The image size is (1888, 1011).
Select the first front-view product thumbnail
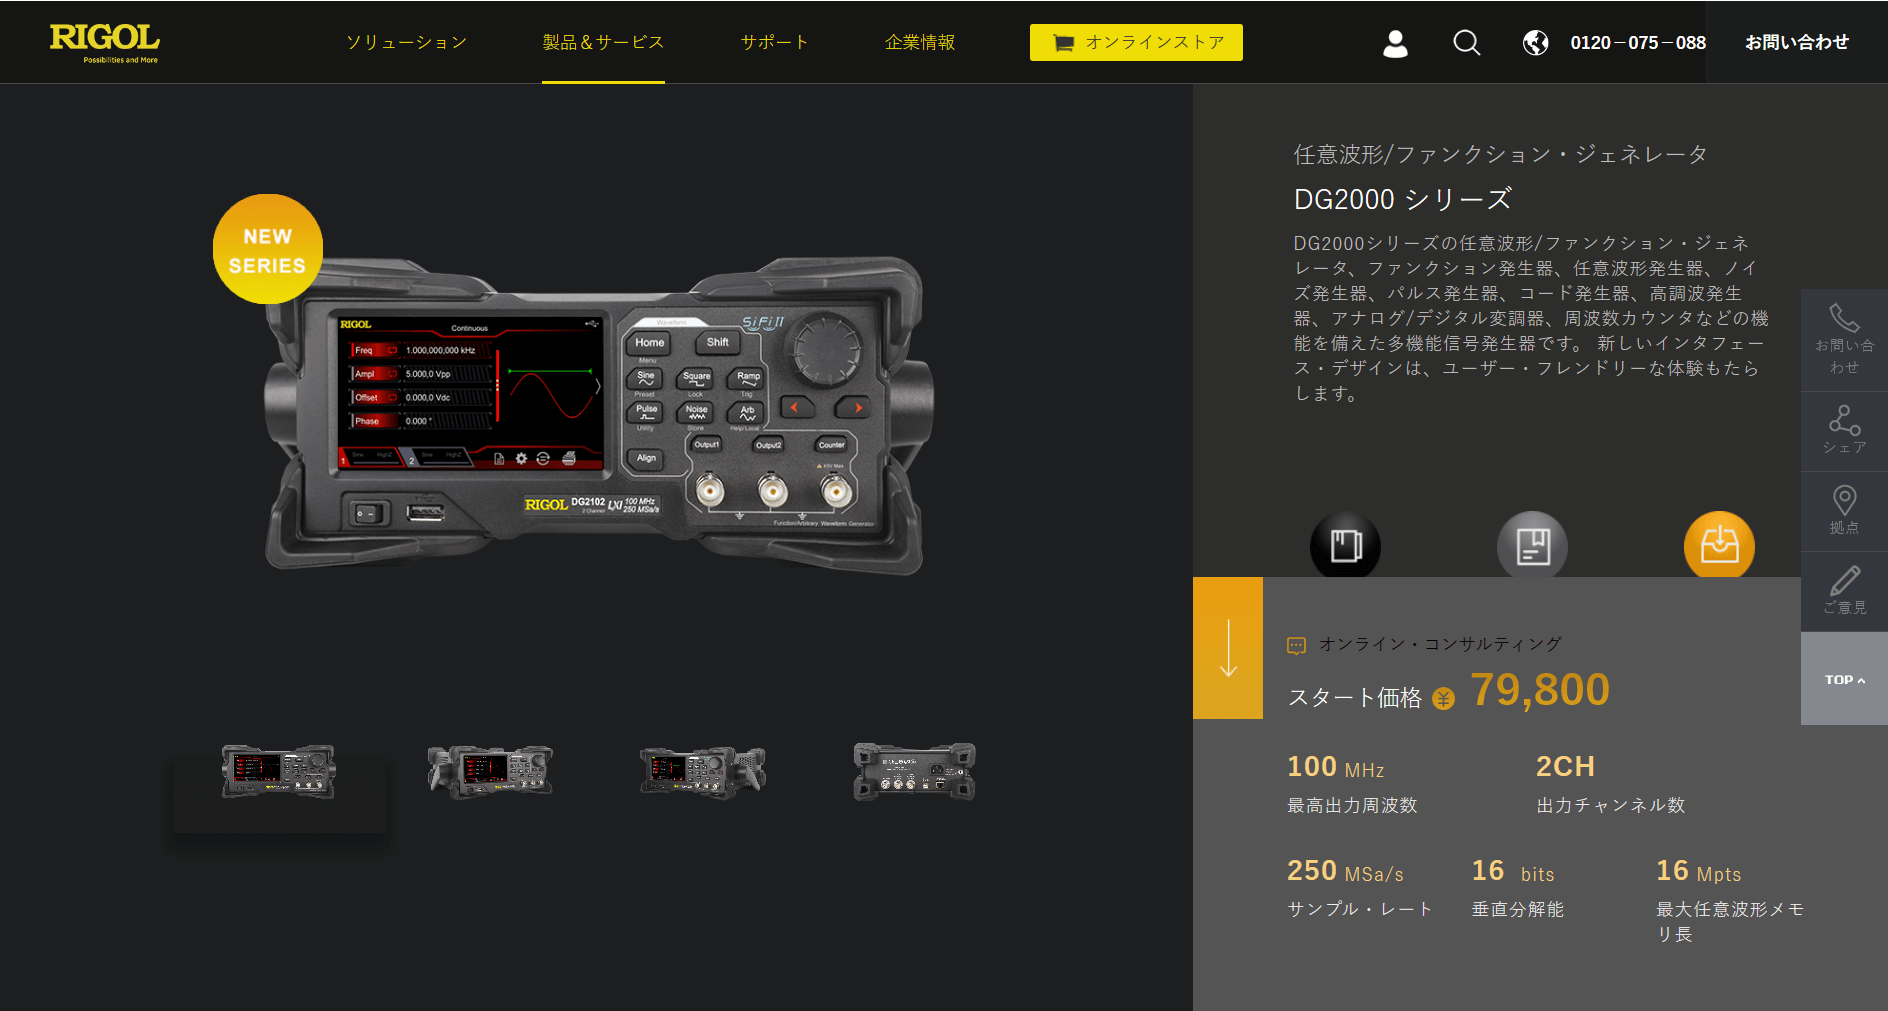point(279,772)
